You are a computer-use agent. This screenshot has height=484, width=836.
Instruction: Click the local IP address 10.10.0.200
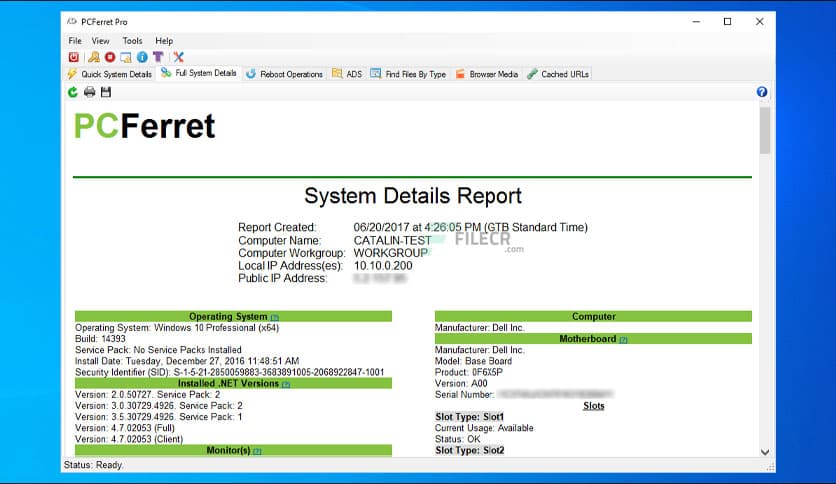tap(383, 265)
